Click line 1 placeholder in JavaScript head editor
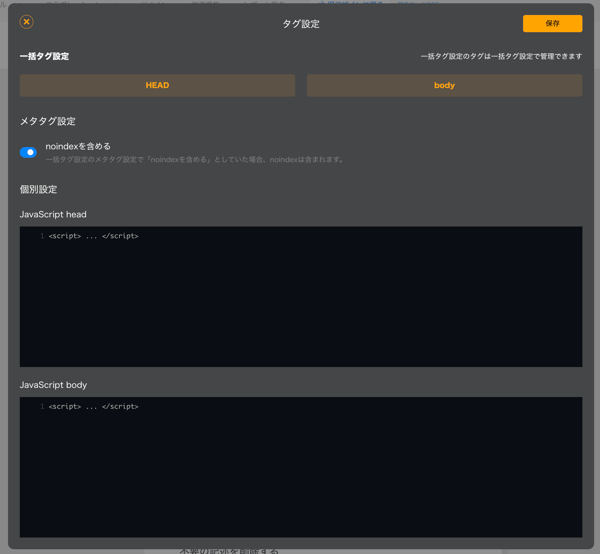The height and width of the screenshot is (554, 600). pyautogui.click(x=93, y=236)
